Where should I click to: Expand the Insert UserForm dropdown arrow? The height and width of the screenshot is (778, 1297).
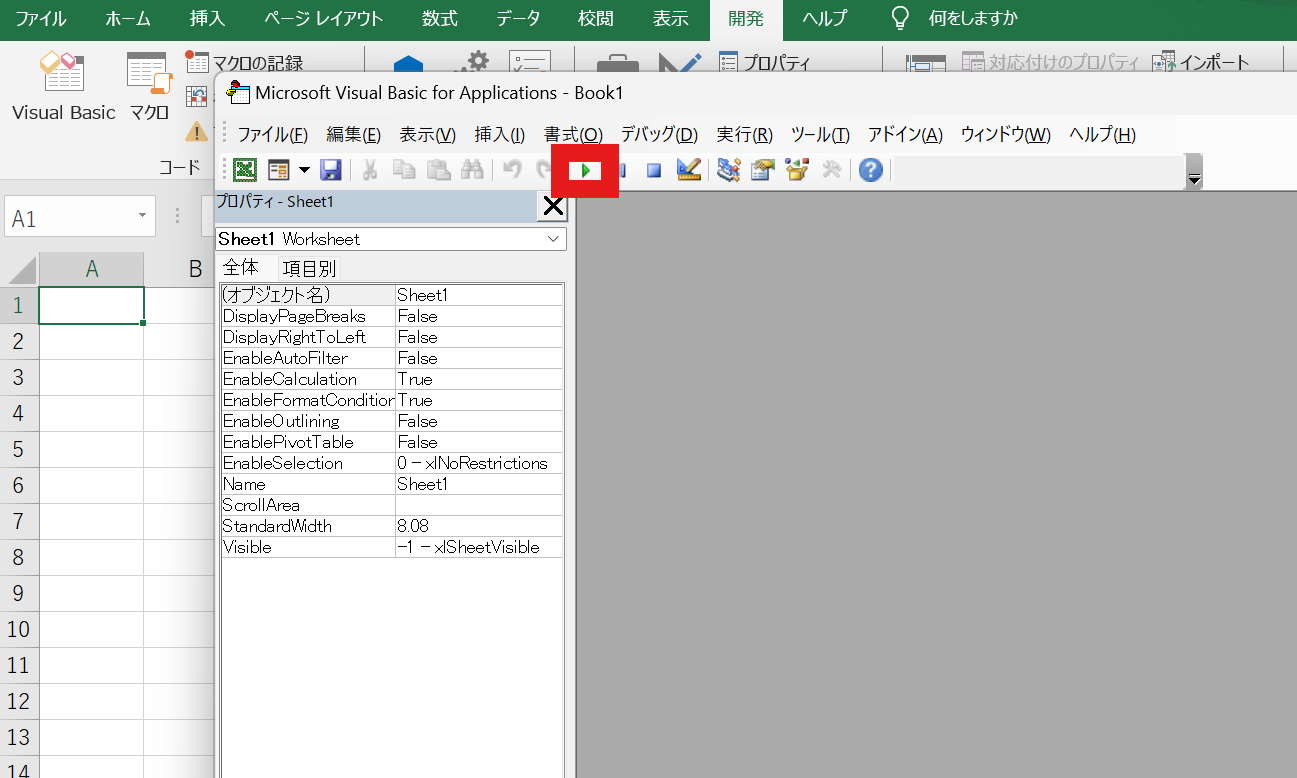[x=304, y=171]
